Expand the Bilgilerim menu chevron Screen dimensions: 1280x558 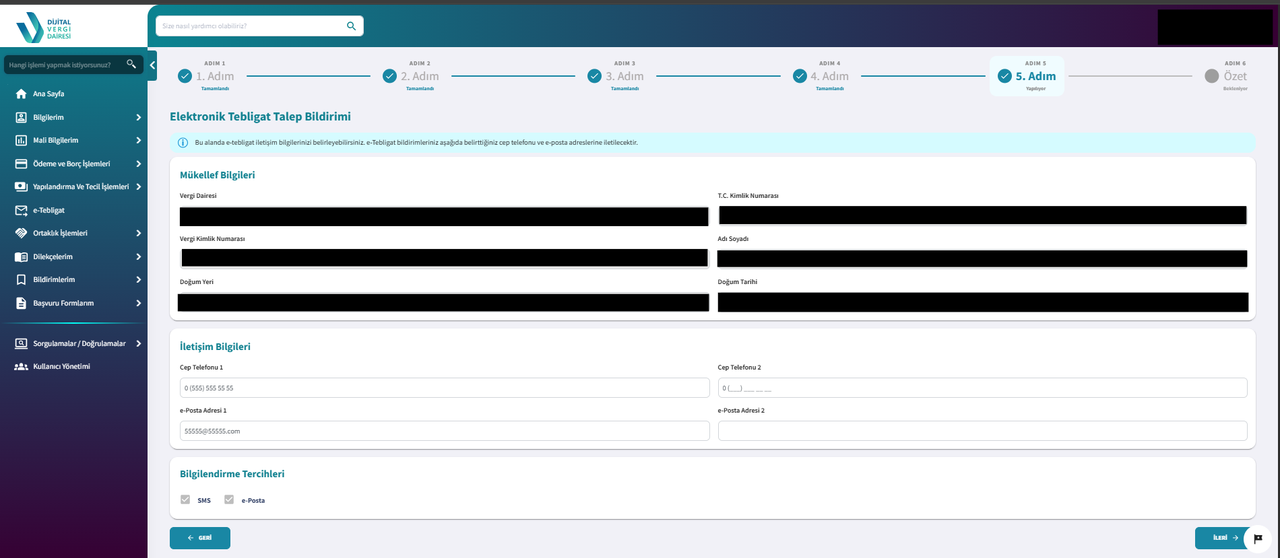pos(138,117)
